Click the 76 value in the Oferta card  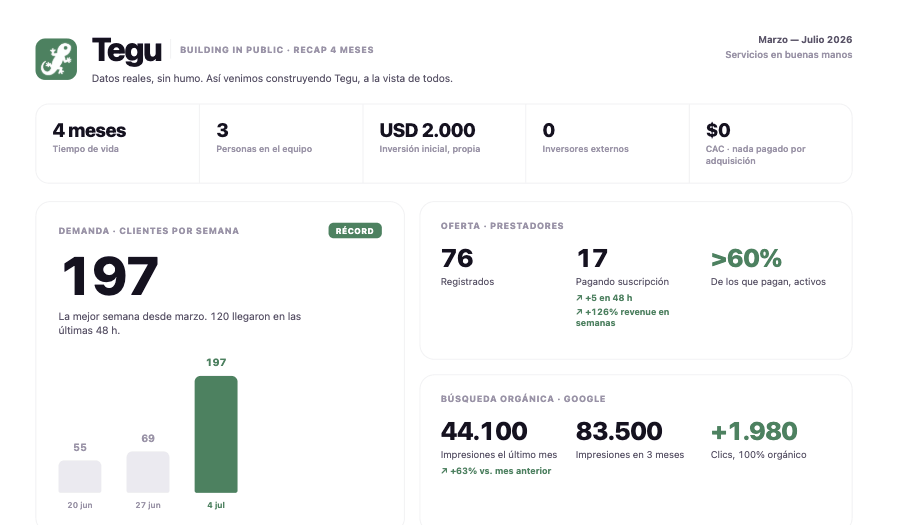point(457,258)
